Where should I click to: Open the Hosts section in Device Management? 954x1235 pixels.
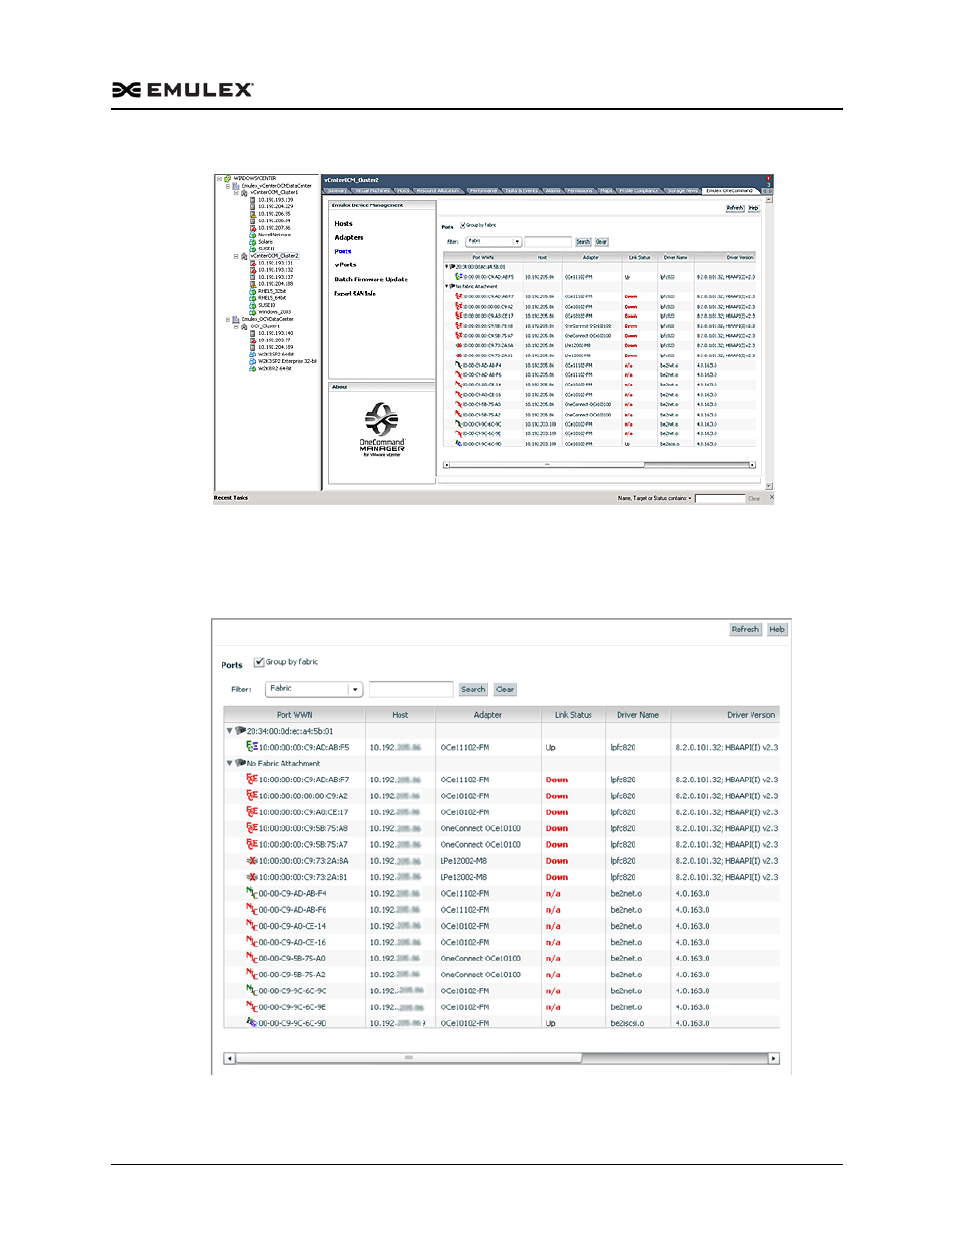pyautogui.click(x=343, y=224)
